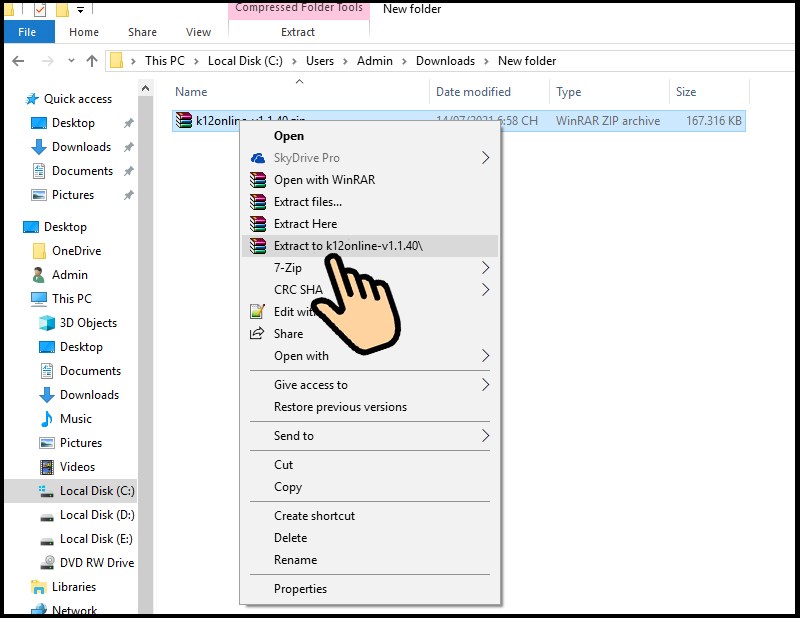Expand the 7-Zip submenu arrow
Screen dimensions: 800x618
486,268
